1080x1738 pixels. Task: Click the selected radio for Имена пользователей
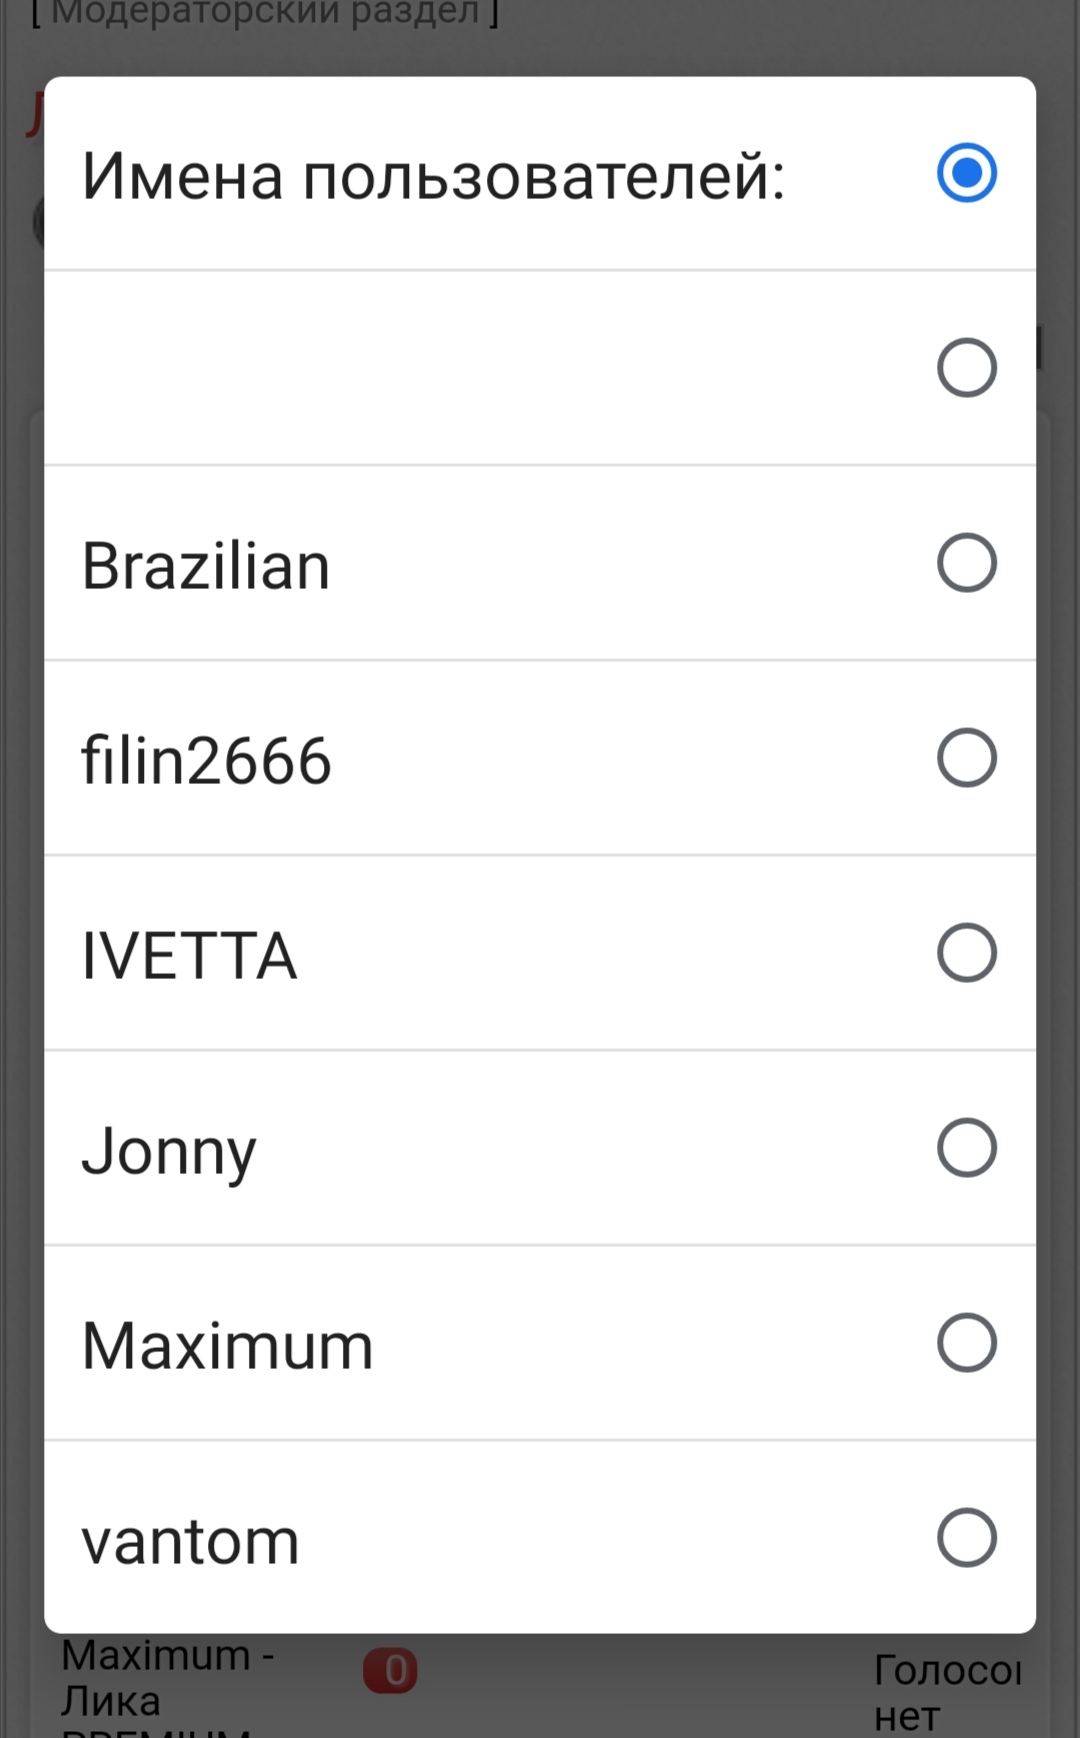pyautogui.click(x=966, y=173)
